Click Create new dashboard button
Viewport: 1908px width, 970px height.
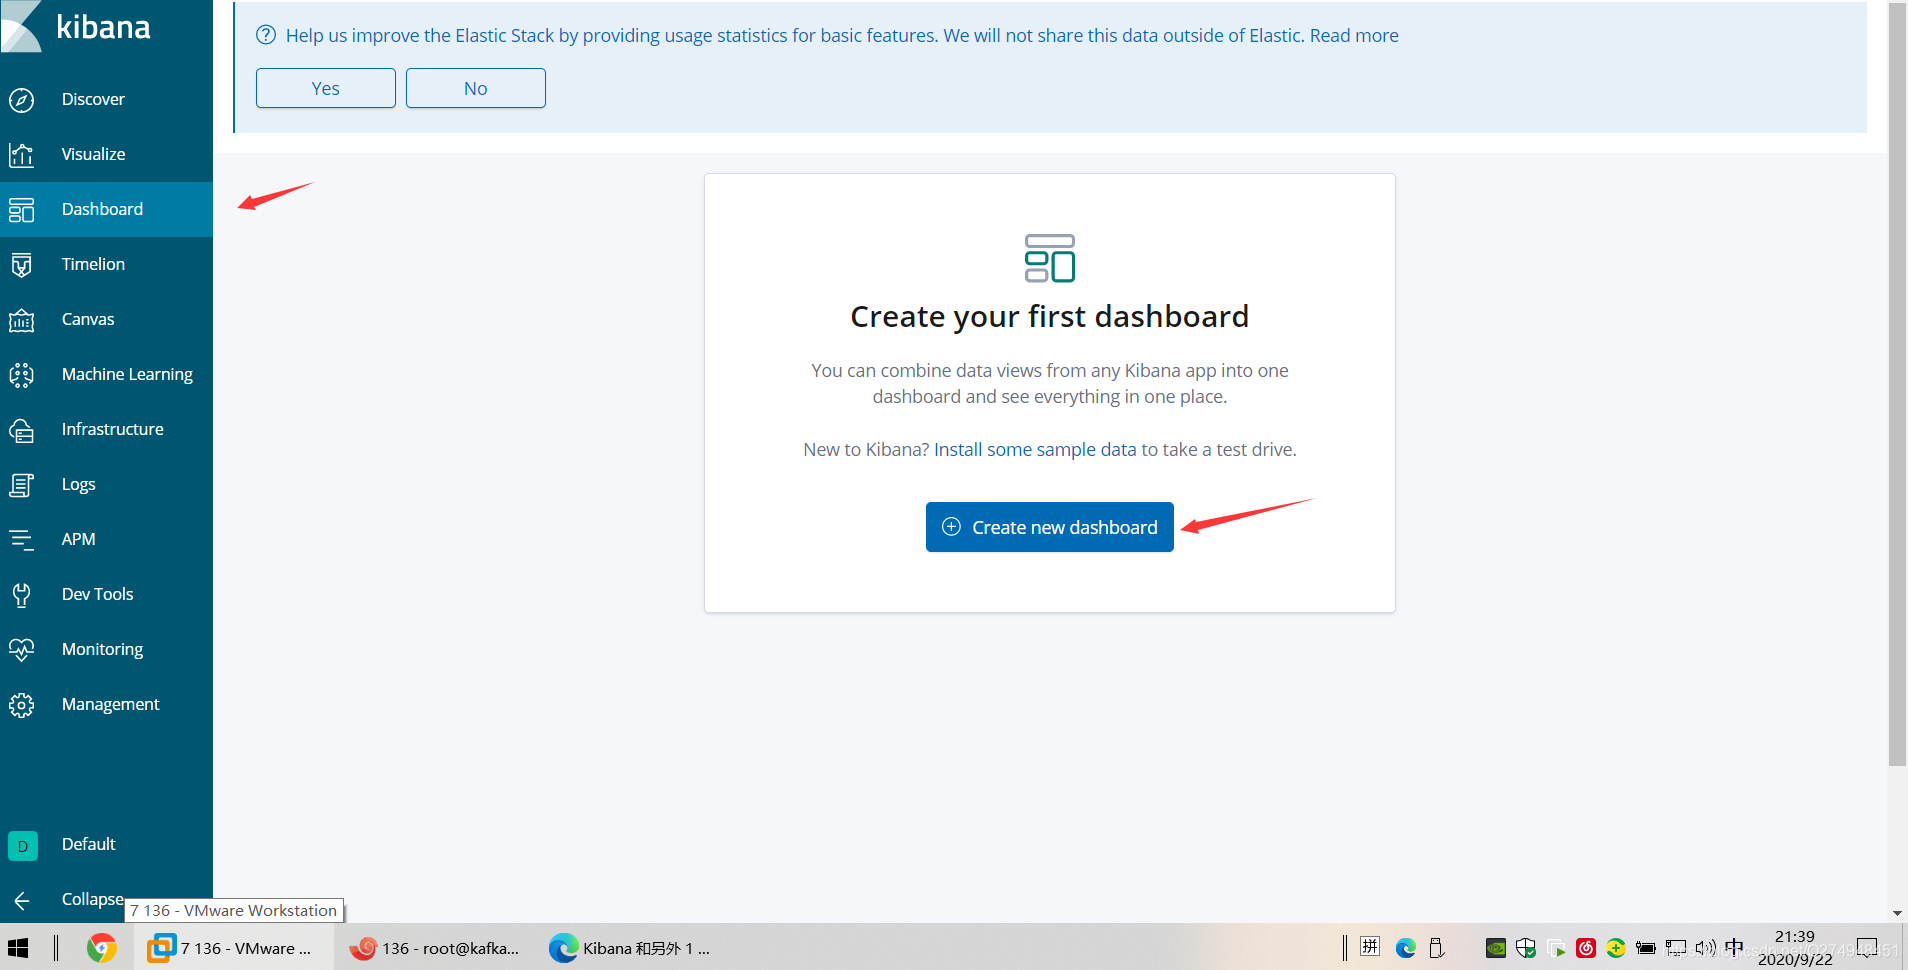pos(1050,527)
